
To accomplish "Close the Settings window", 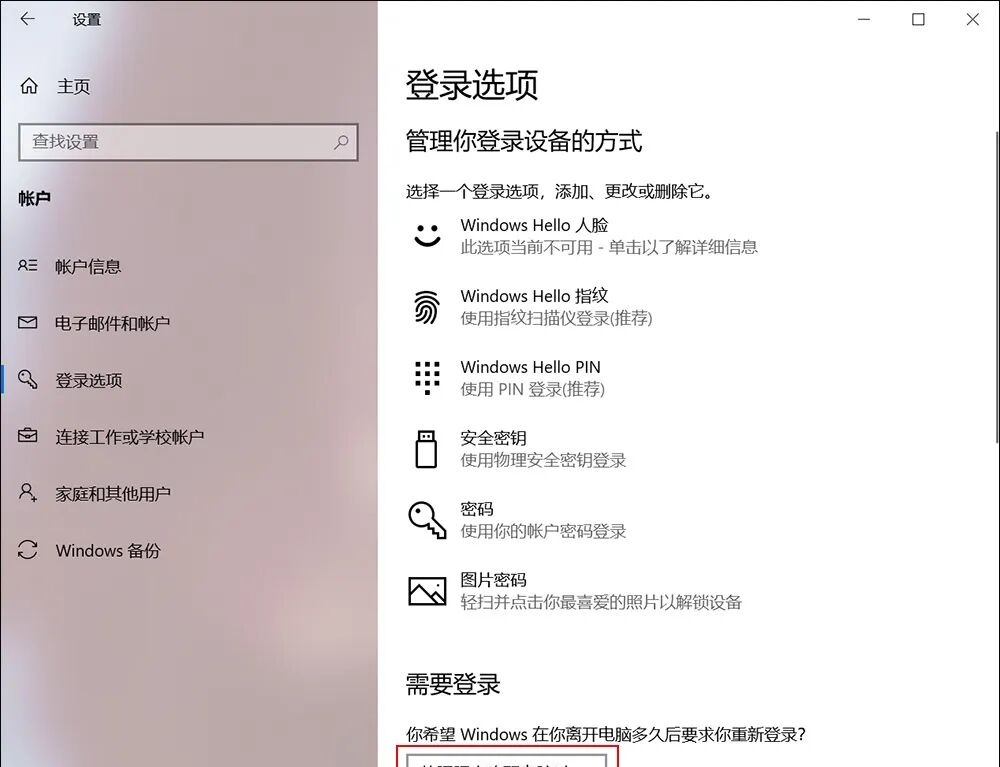I will tap(973, 19).
